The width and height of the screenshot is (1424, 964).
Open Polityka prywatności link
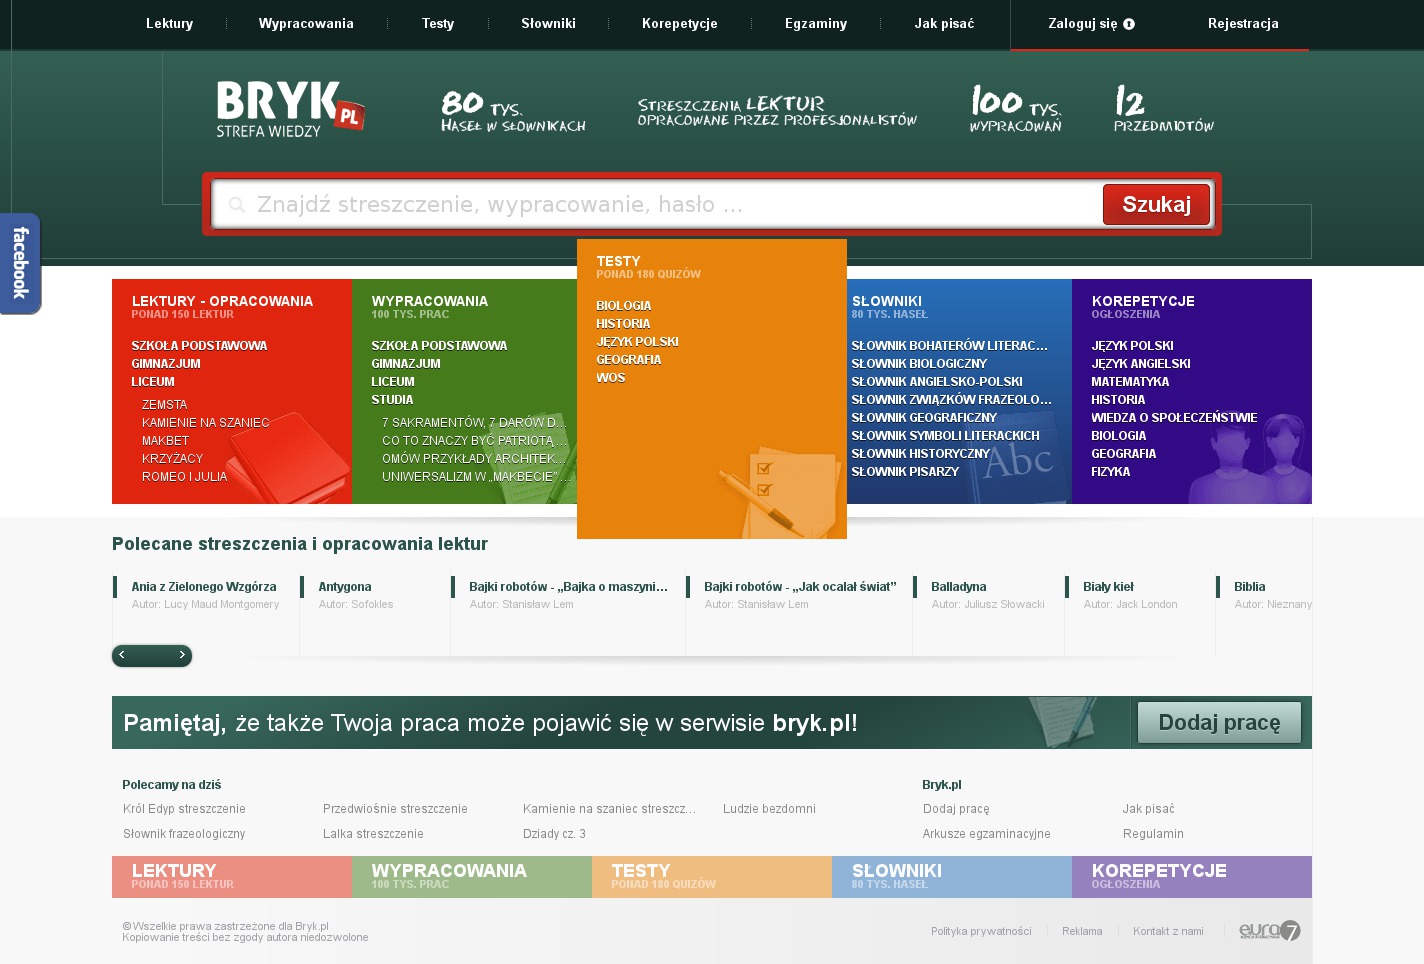tap(981, 931)
